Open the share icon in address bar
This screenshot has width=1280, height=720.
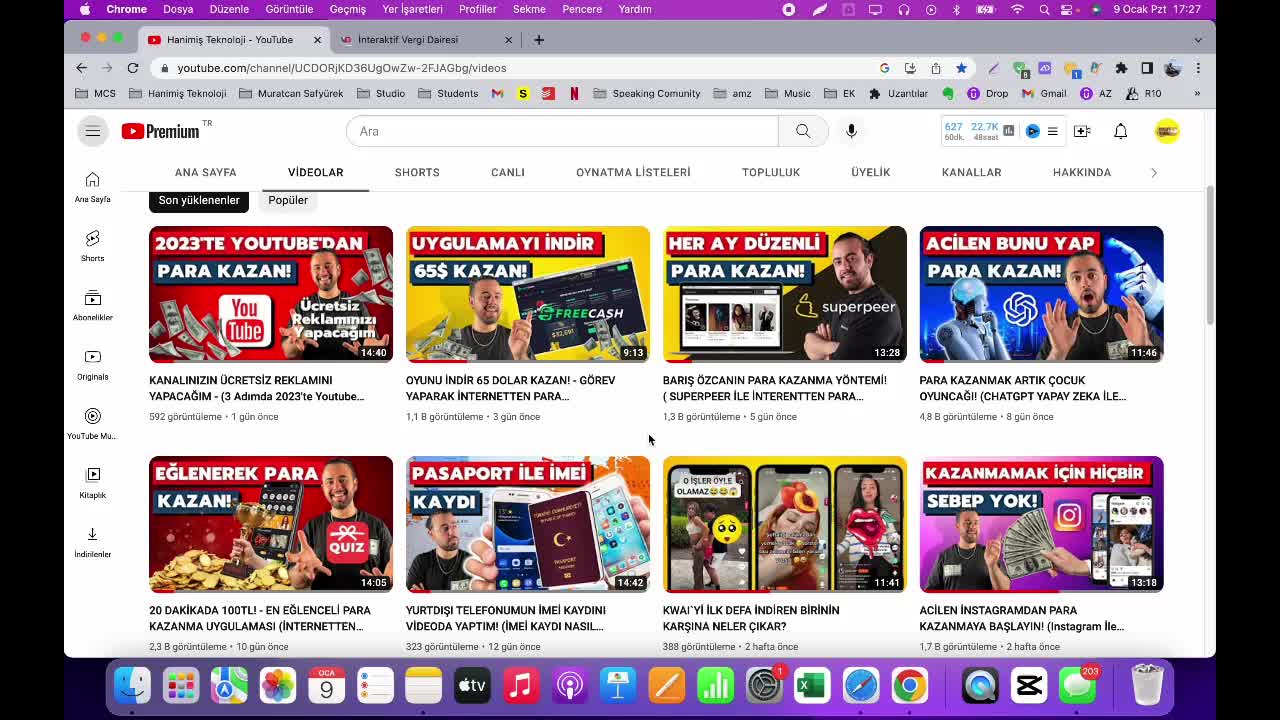click(935, 68)
